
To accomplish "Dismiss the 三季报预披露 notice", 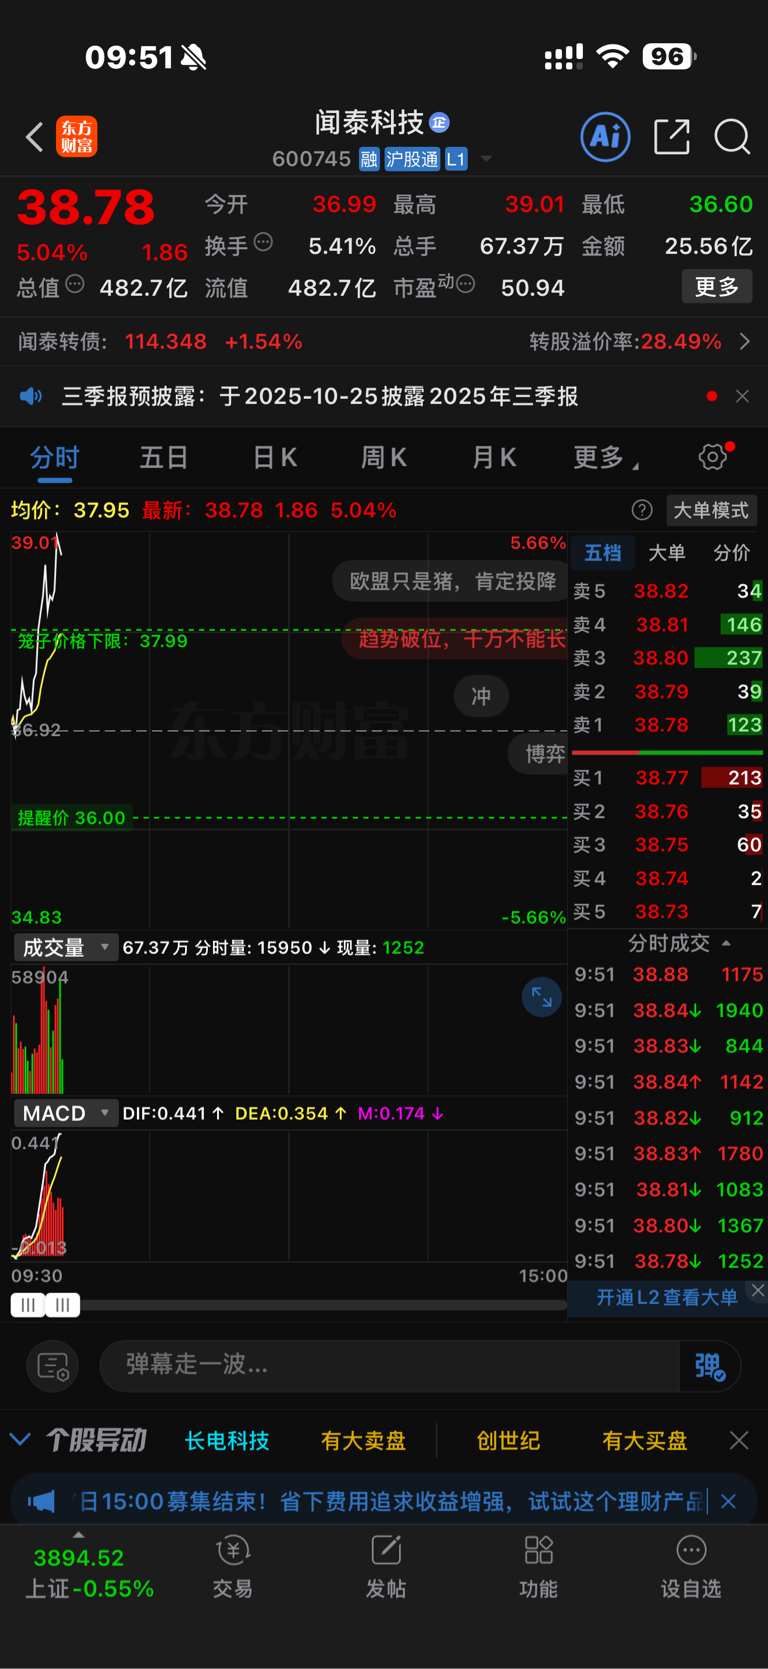I will click(742, 396).
